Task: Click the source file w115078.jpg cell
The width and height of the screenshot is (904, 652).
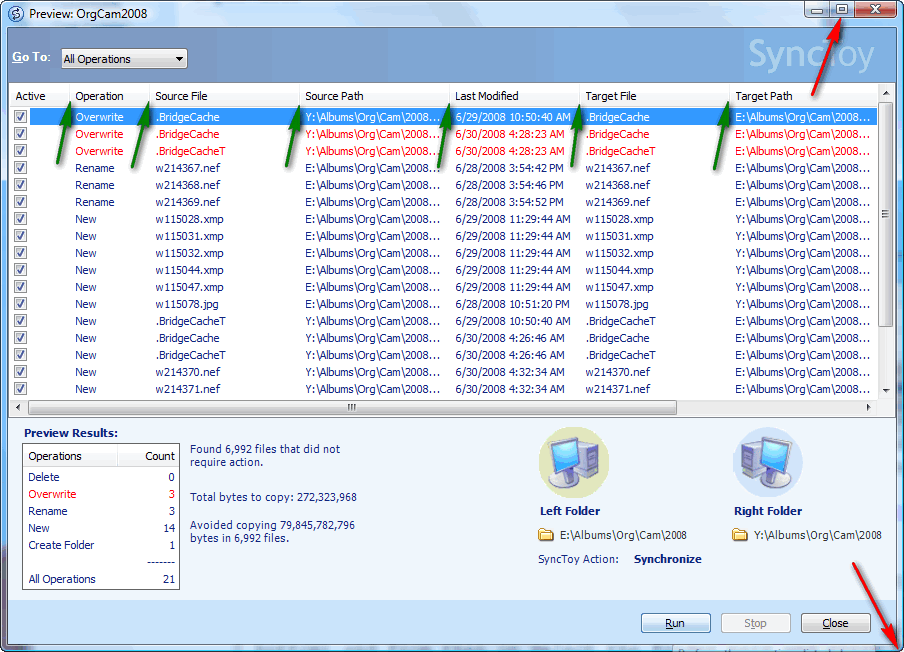Action: (x=187, y=304)
